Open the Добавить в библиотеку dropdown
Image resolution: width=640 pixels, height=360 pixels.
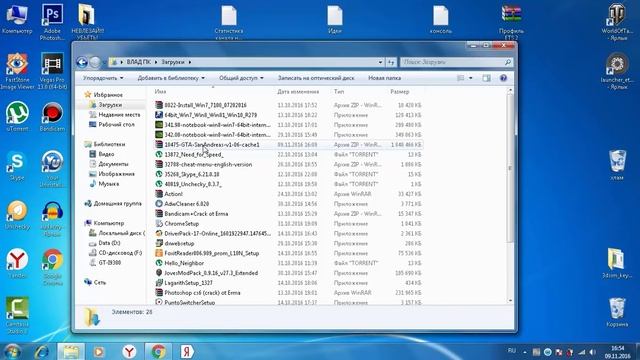click(x=171, y=78)
